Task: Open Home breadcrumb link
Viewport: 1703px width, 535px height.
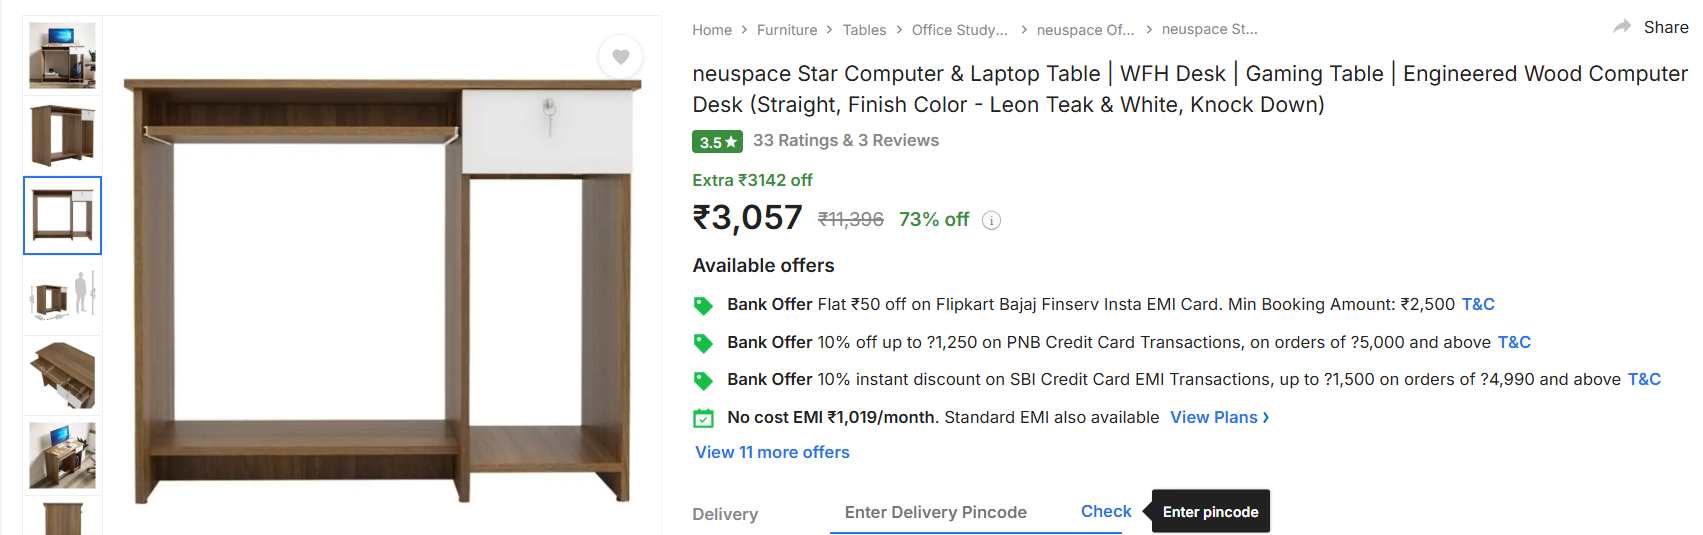Action: (712, 30)
